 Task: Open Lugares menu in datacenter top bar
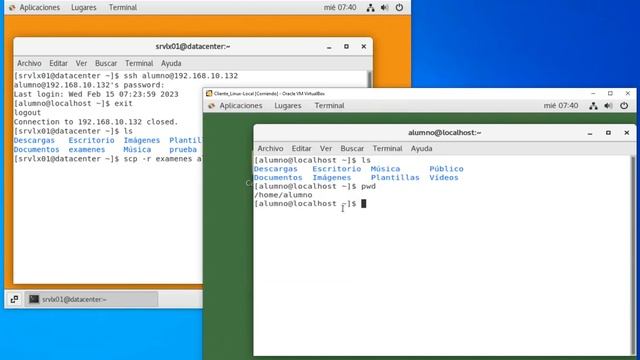coord(84,7)
